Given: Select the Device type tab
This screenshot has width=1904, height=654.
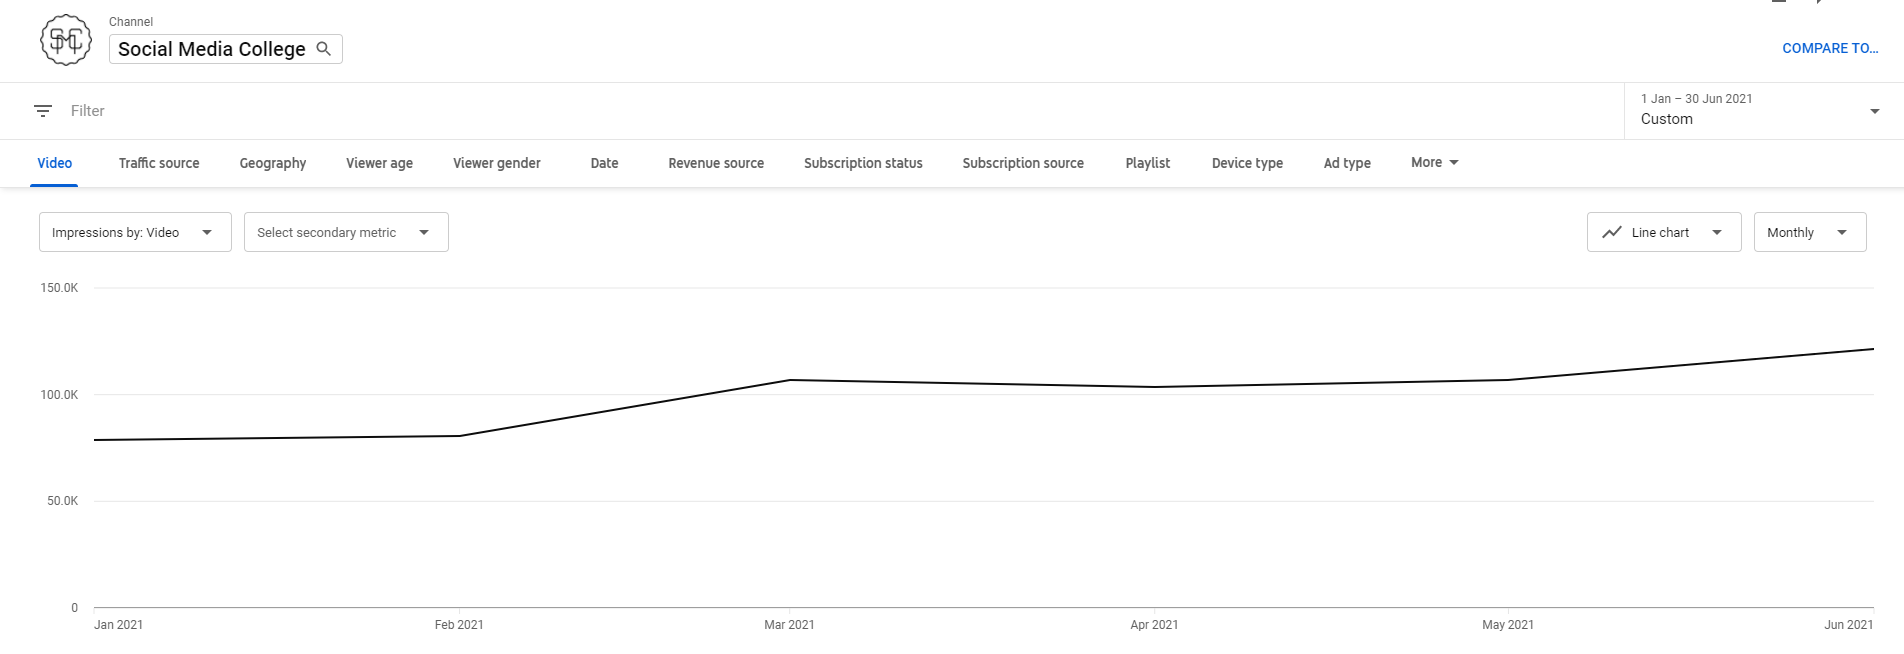Looking at the screenshot, I should coord(1246,162).
